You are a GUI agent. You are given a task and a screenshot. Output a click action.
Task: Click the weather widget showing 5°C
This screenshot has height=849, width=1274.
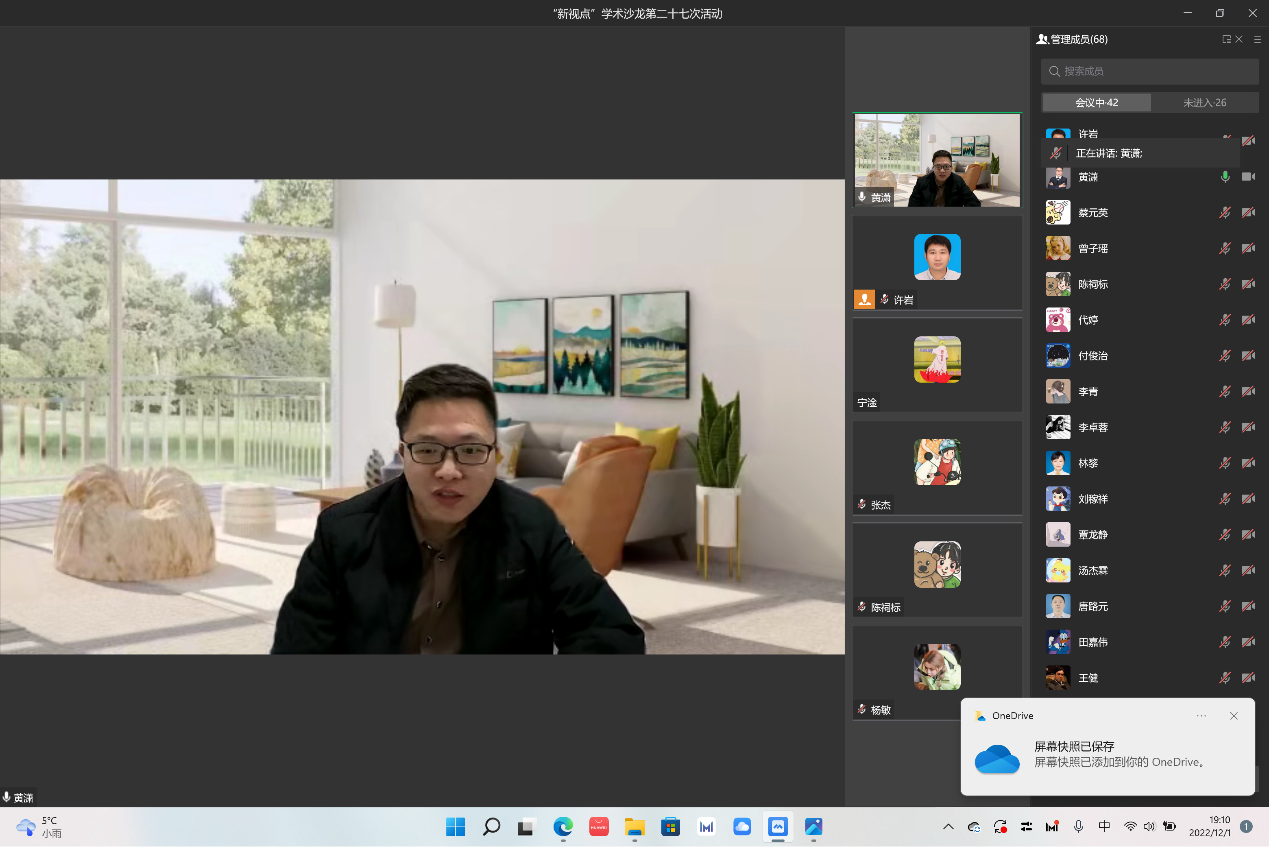coord(40,827)
